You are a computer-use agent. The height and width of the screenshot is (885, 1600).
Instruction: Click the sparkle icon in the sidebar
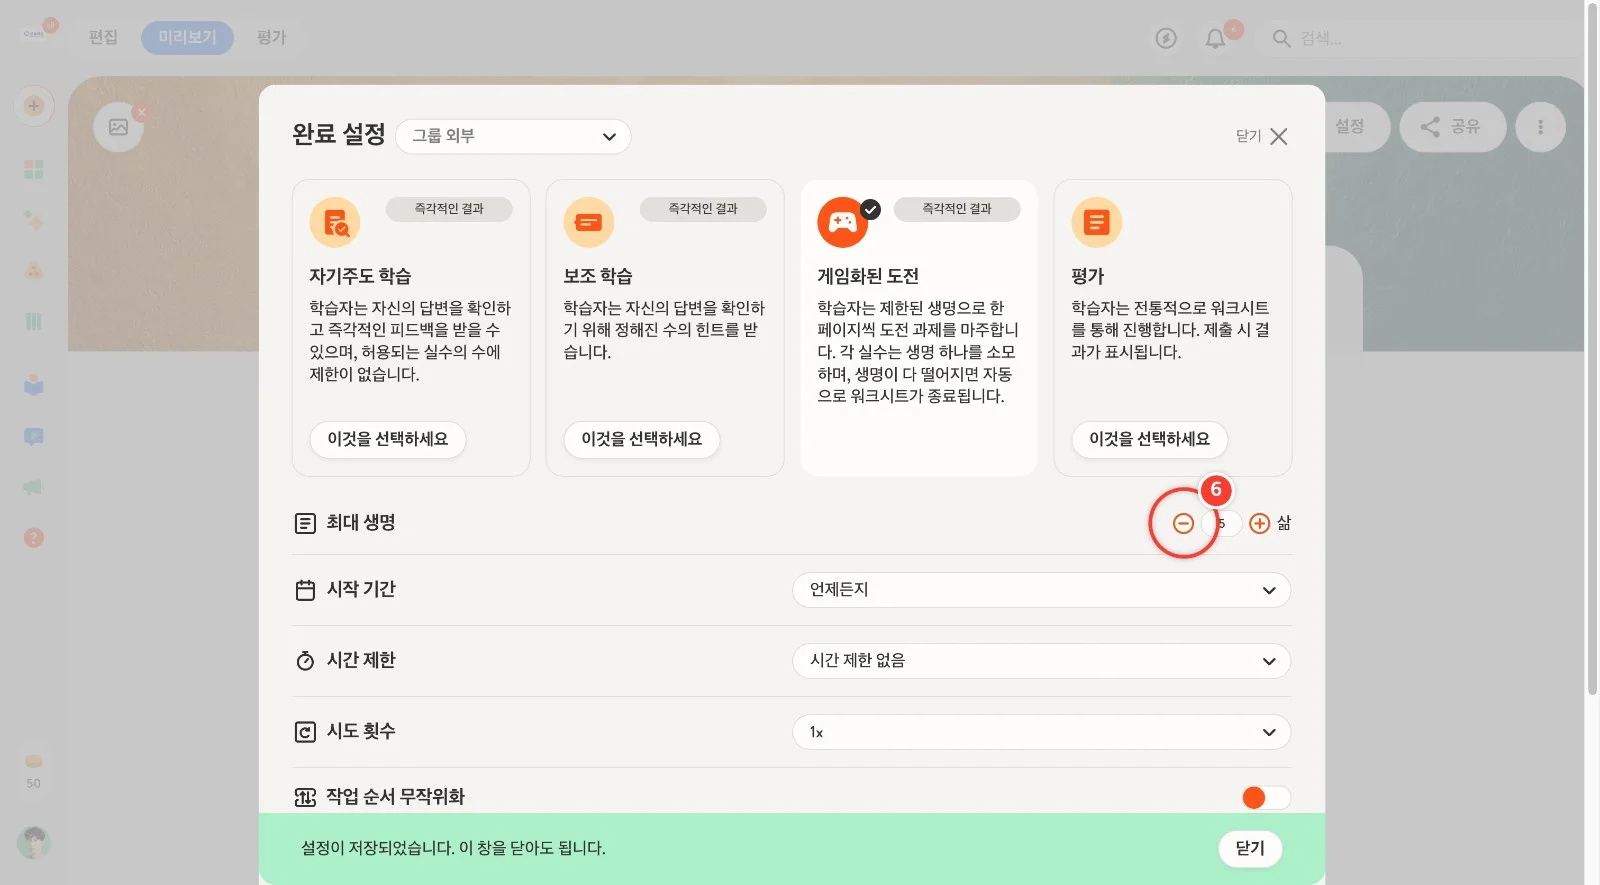(x=34, y=220)
